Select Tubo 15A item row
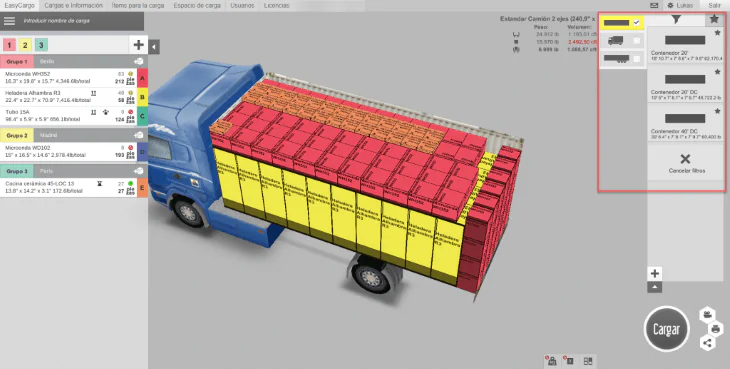 [68, 116]
